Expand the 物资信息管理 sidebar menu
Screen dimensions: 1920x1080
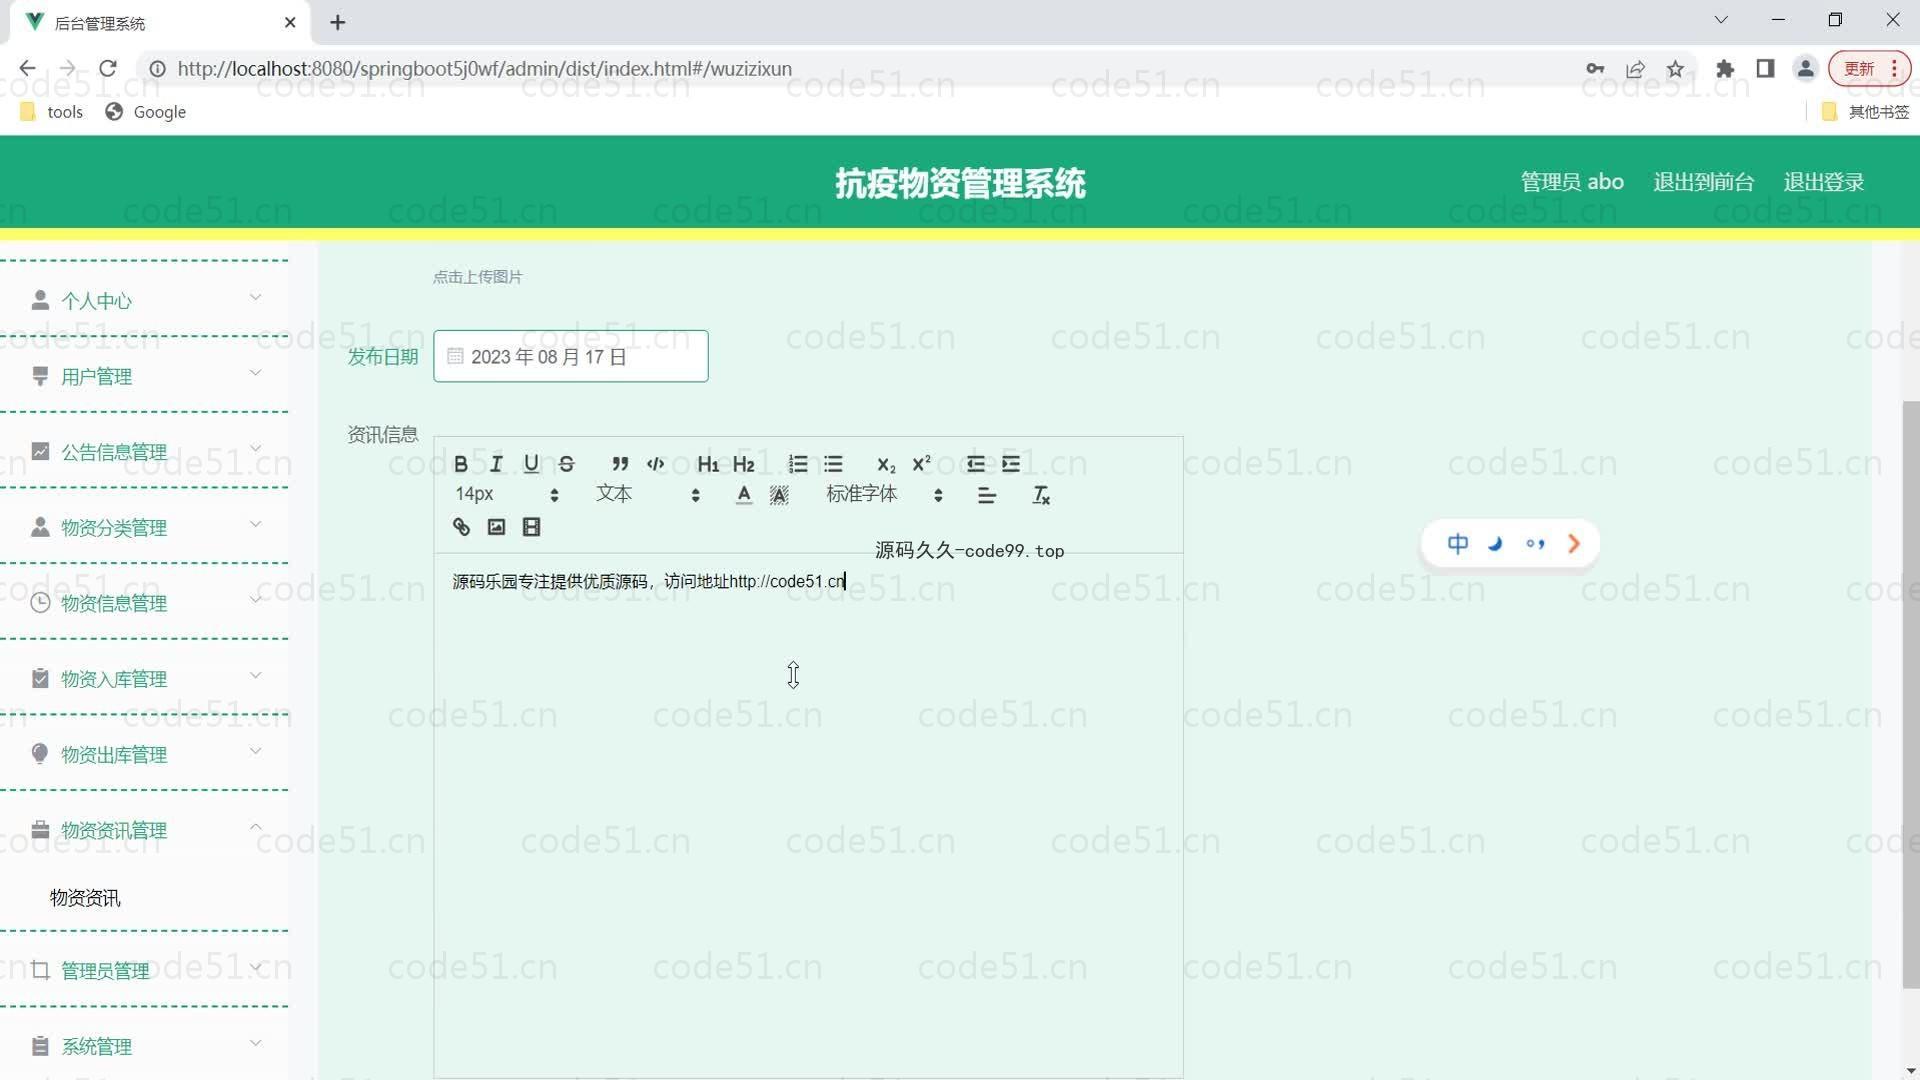click(145, 603)
